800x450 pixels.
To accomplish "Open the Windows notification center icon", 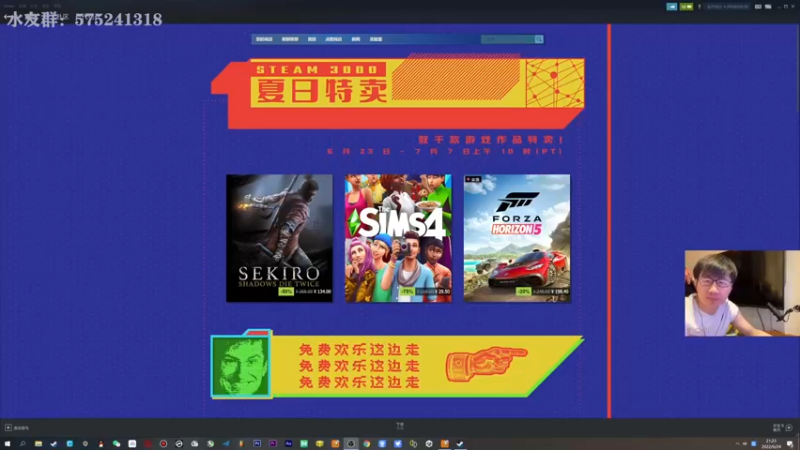I will click(790, 444).
